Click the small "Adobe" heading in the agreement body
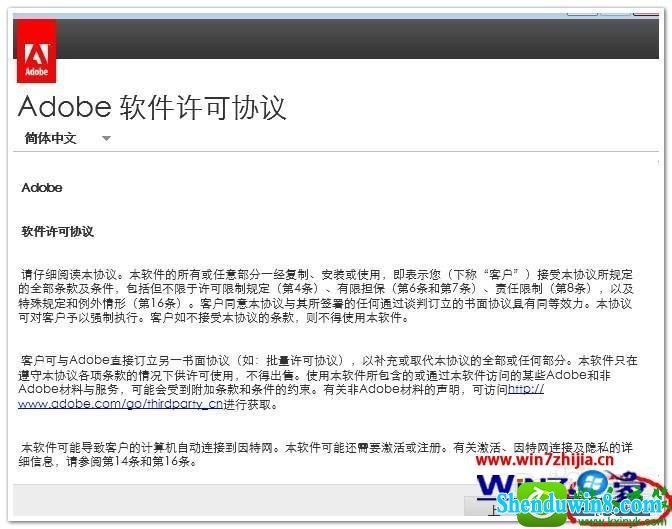 click(x=42, y=188)
